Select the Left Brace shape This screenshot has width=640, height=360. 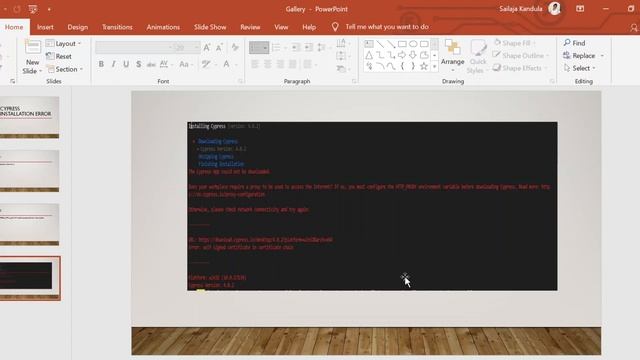point(402,66)
